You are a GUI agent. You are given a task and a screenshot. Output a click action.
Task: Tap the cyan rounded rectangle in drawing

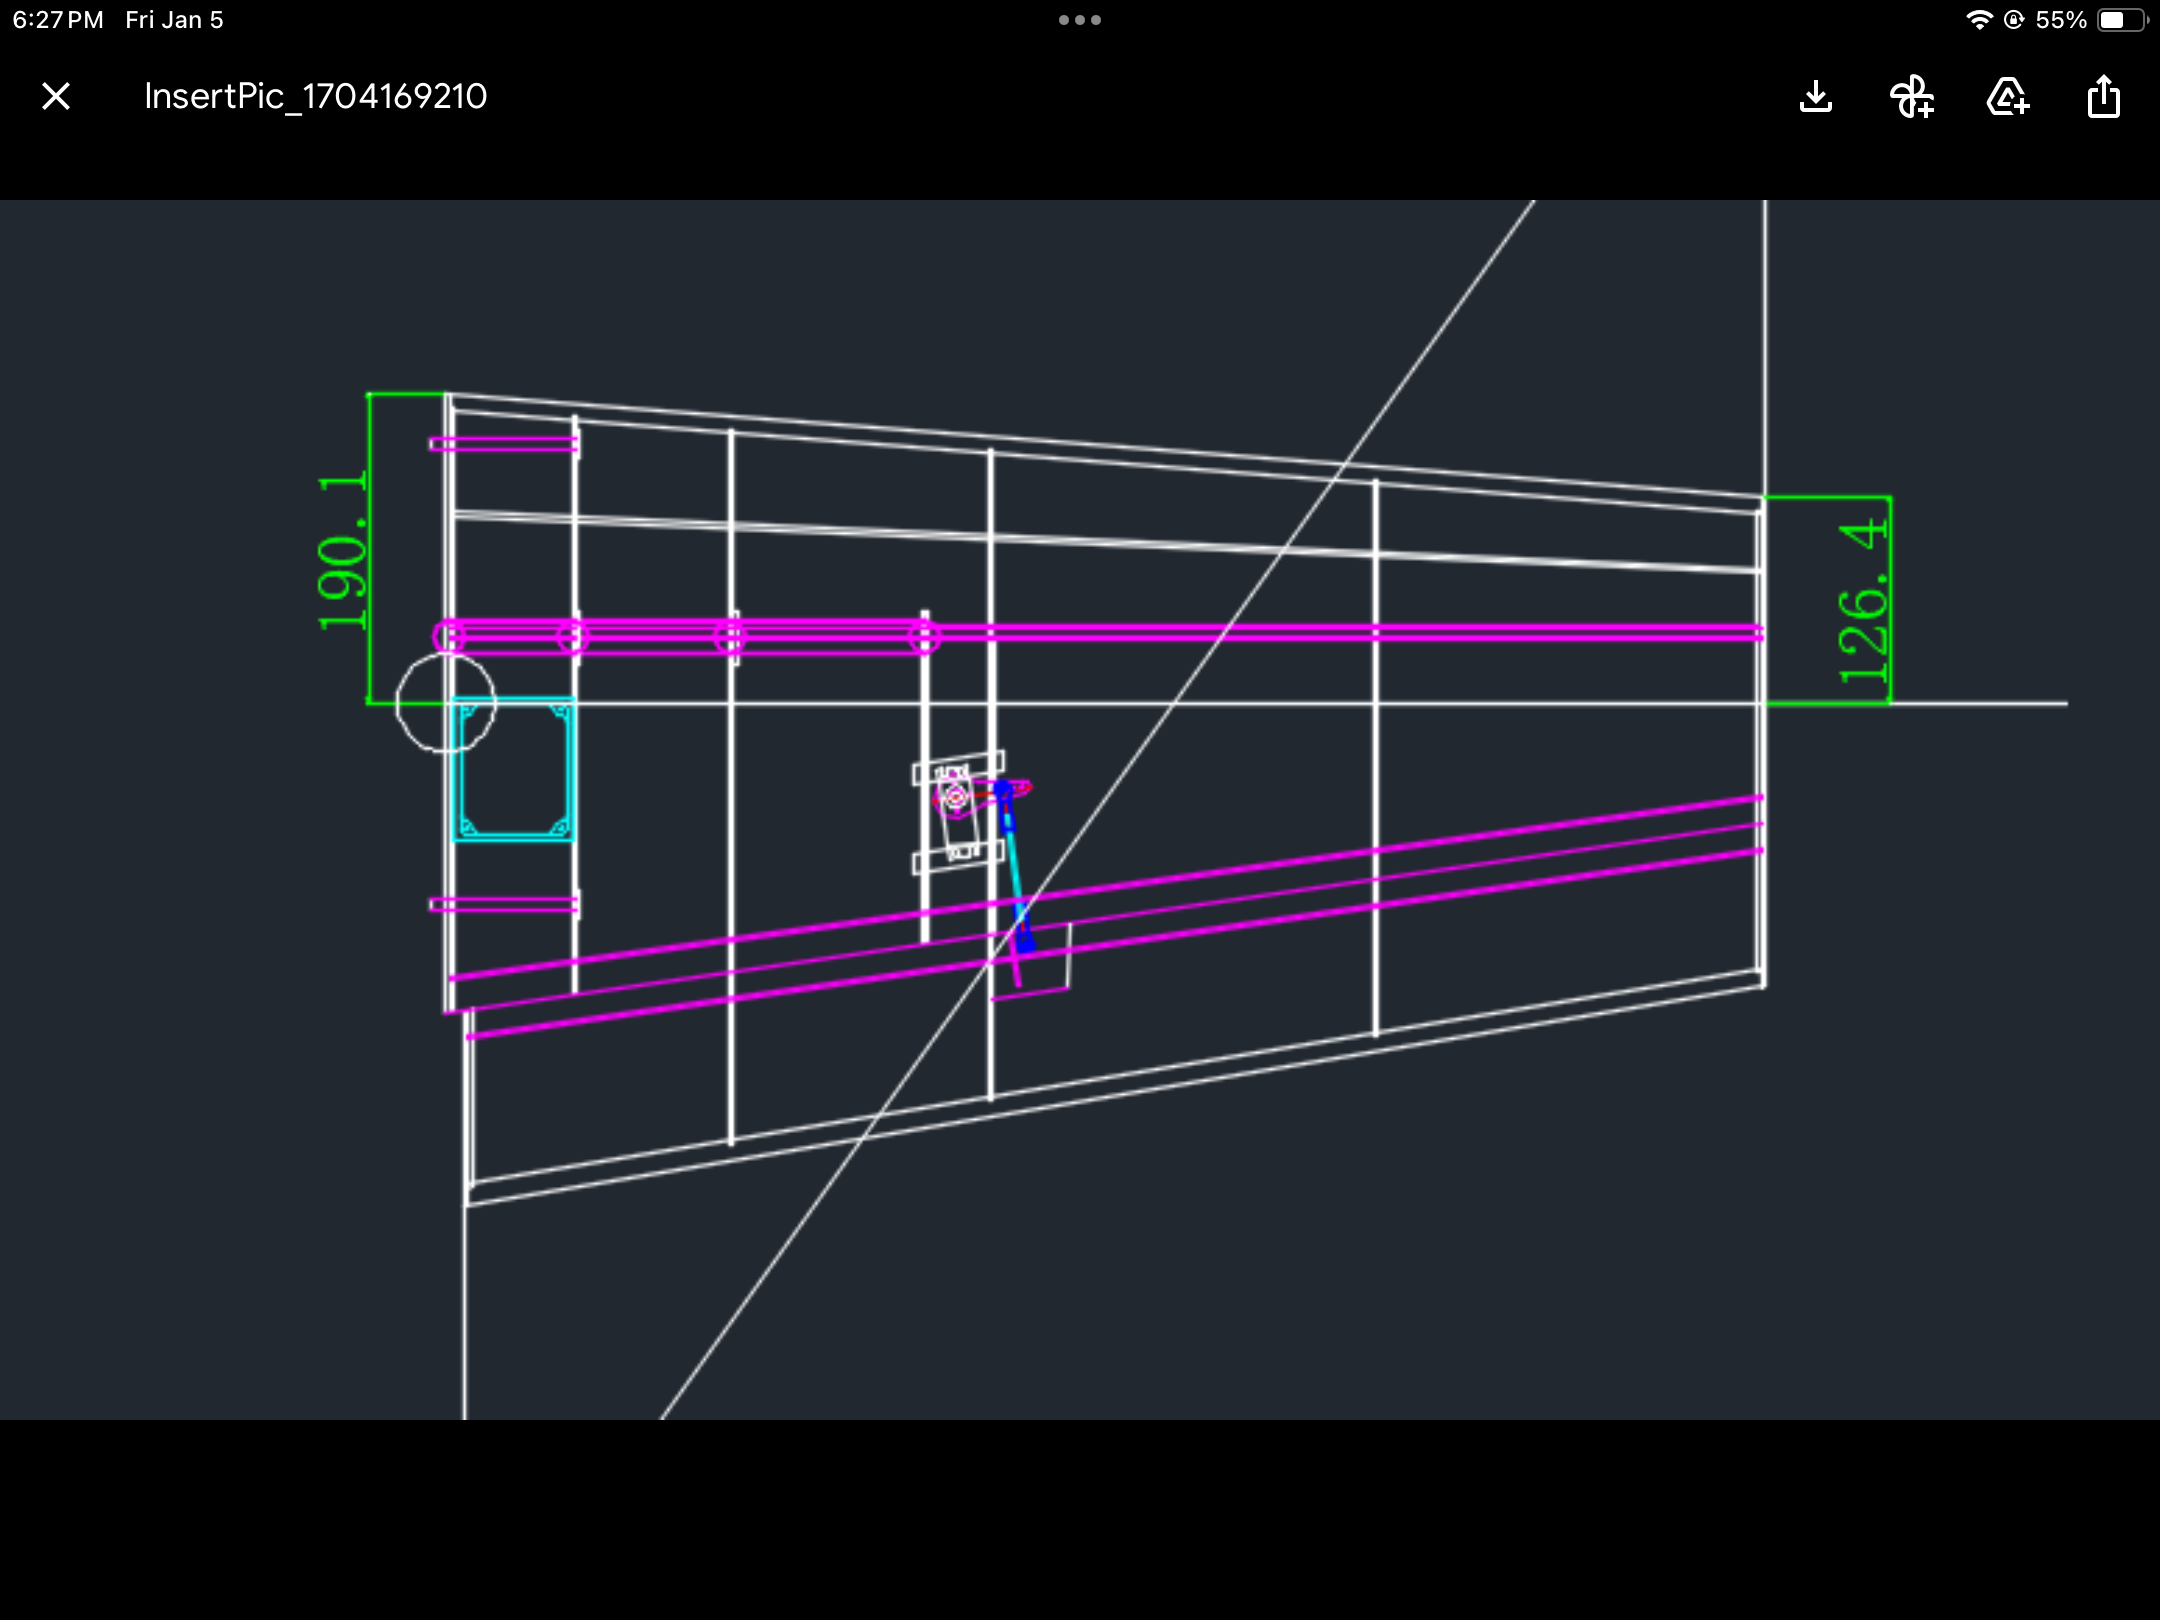[513, 769]
